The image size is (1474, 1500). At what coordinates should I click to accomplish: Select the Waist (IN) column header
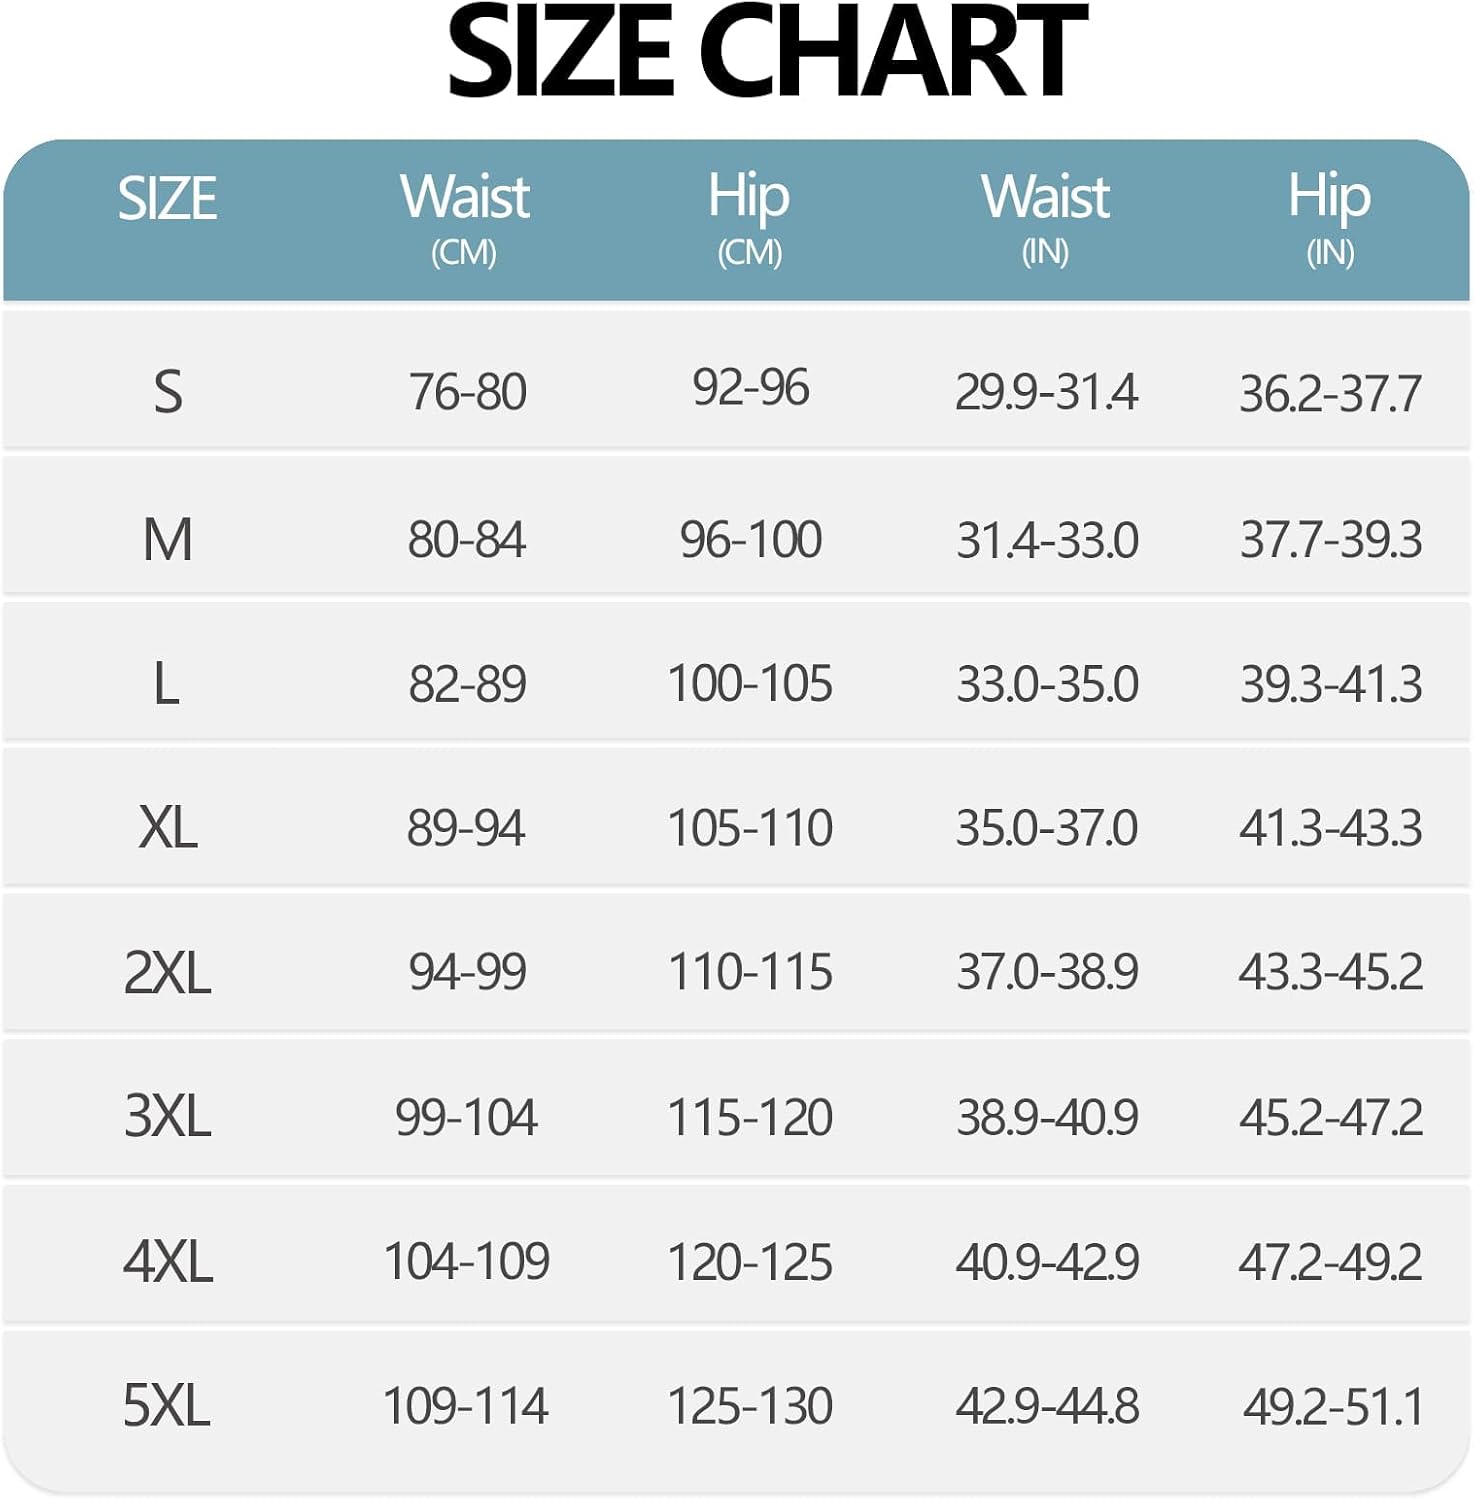coord(1045,218)
